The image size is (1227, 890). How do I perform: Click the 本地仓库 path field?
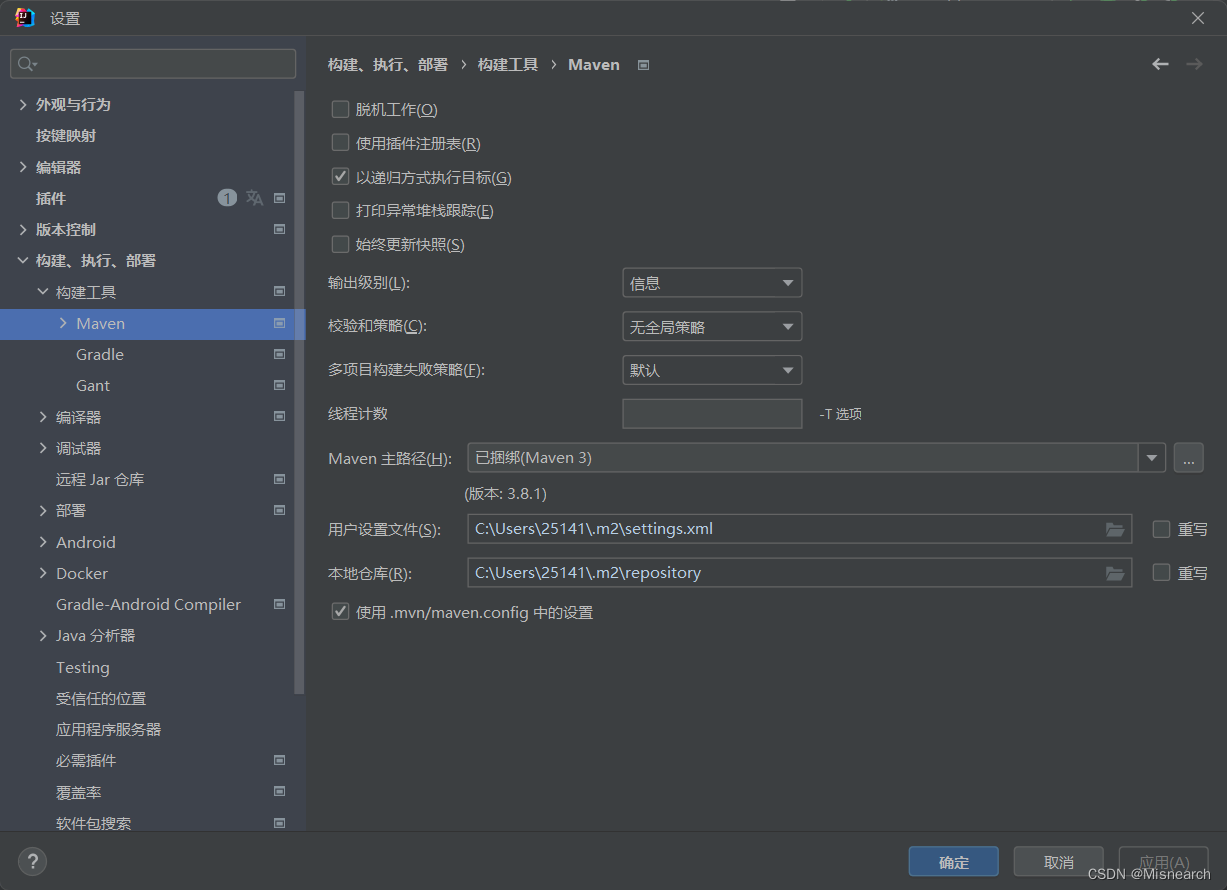click(799, 573)
